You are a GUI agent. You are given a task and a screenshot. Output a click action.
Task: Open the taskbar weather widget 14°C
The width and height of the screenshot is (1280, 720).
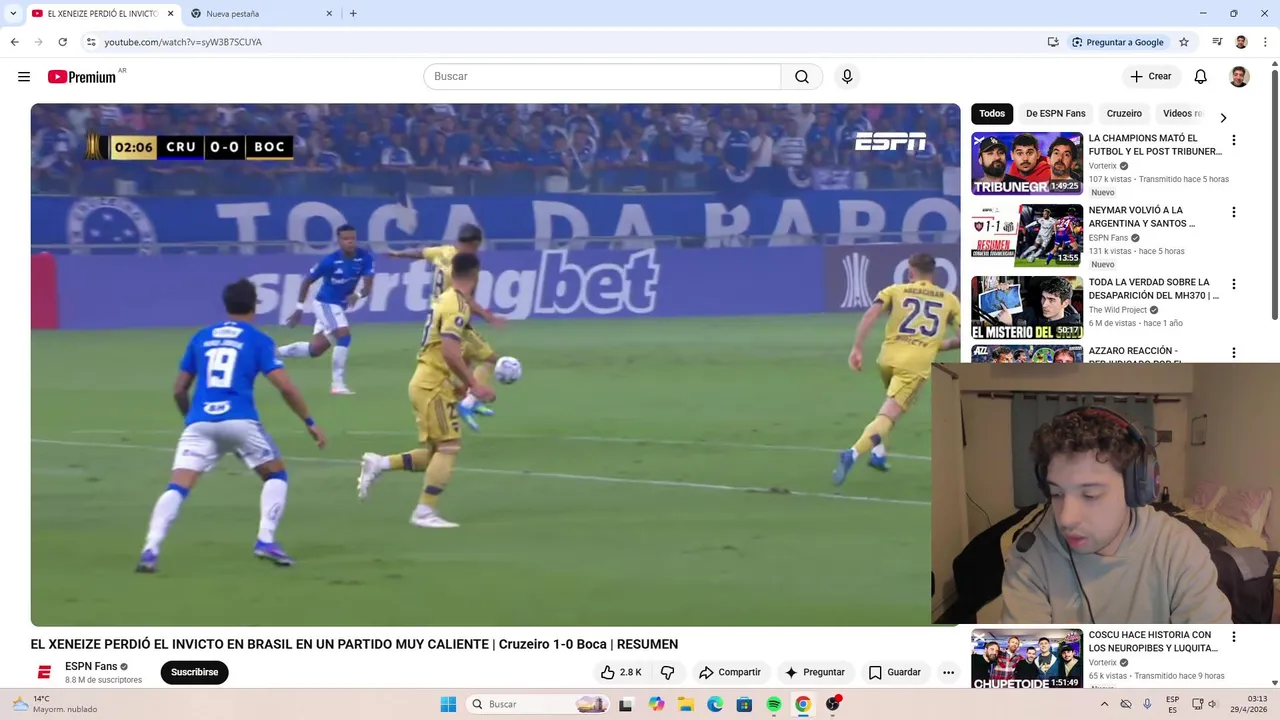[x=55, y=704]
